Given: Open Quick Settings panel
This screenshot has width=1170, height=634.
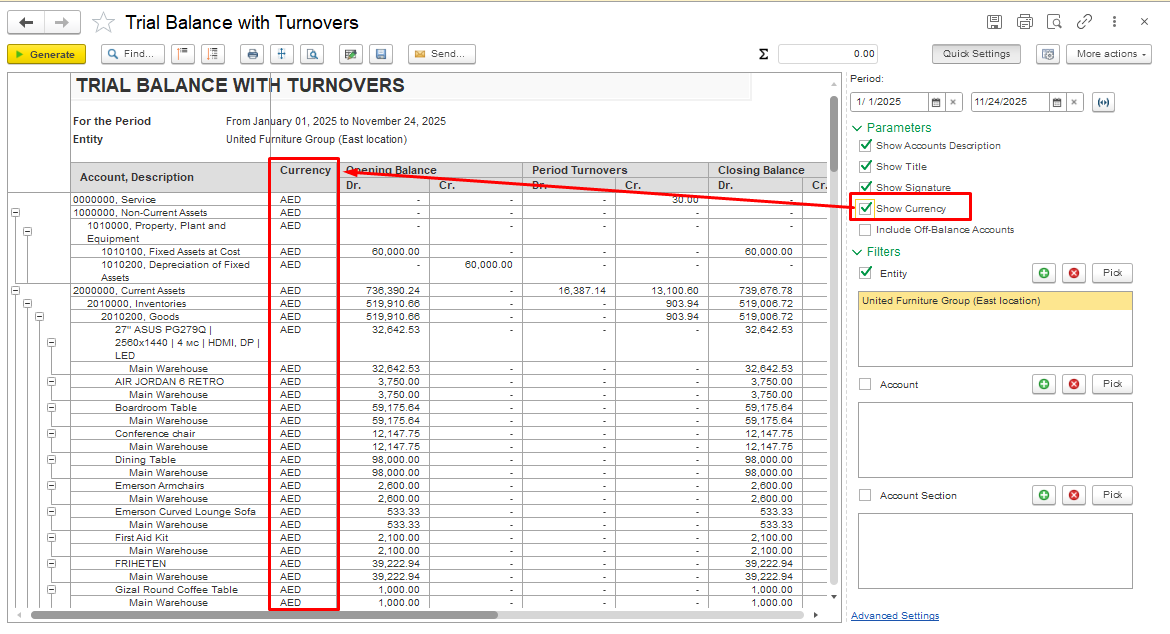Looking at the screenshot, I should click(x=976, y=54).
